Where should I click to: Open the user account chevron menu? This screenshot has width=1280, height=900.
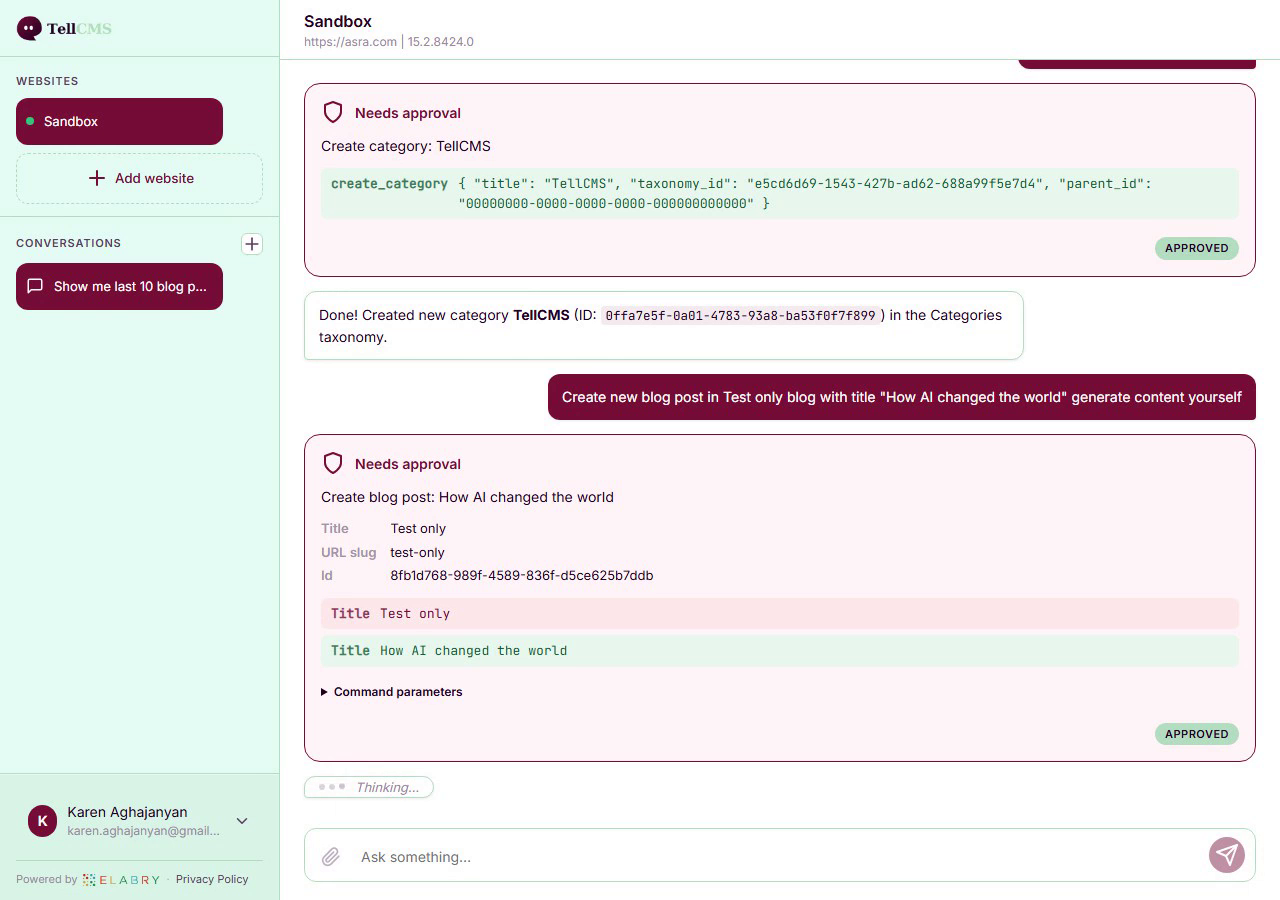pos(242,821)
